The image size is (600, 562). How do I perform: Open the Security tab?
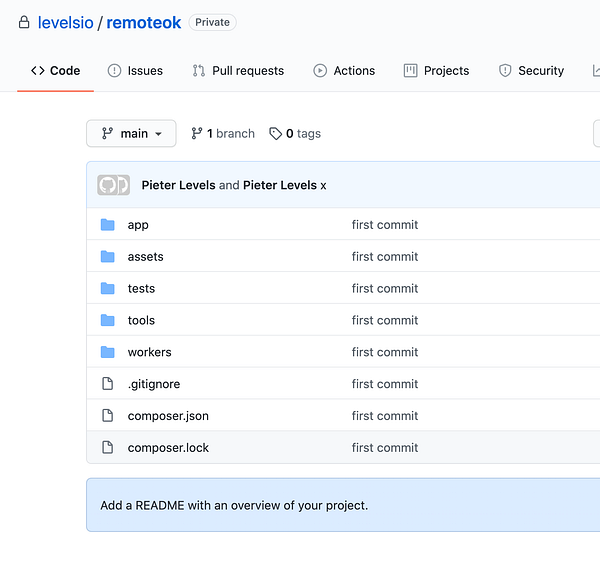540,71
